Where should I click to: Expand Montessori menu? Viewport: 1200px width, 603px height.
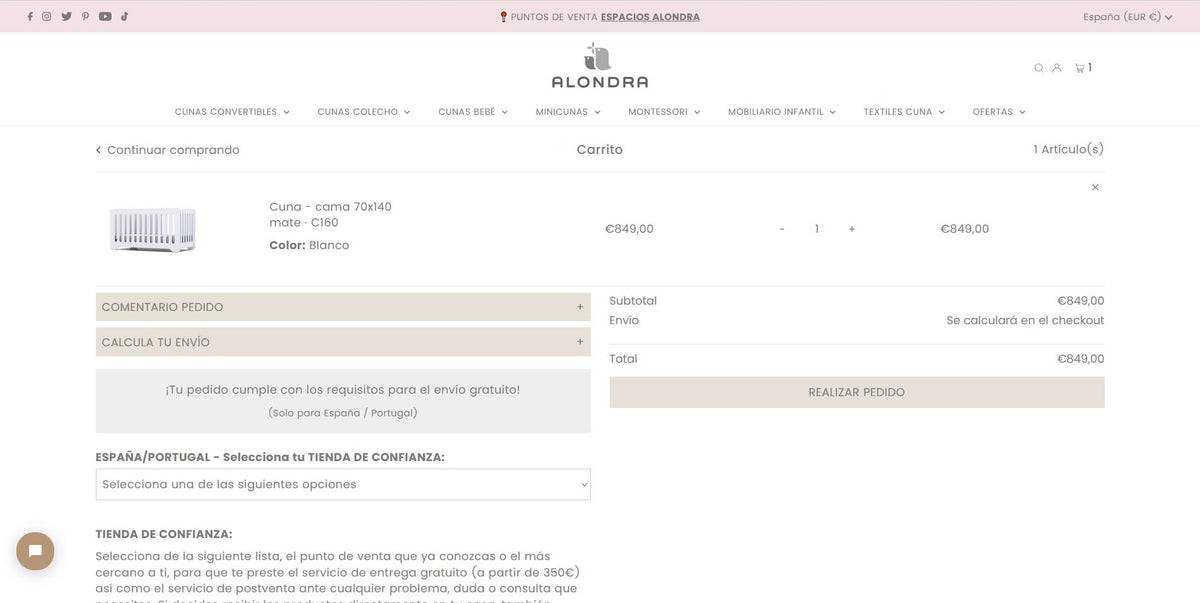point(664,112)
